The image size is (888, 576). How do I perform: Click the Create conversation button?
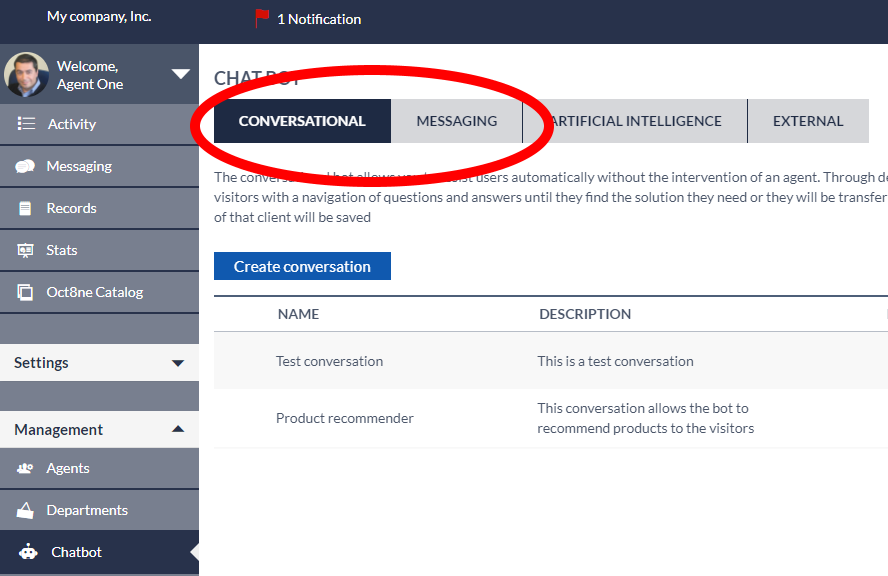[302, 266]
